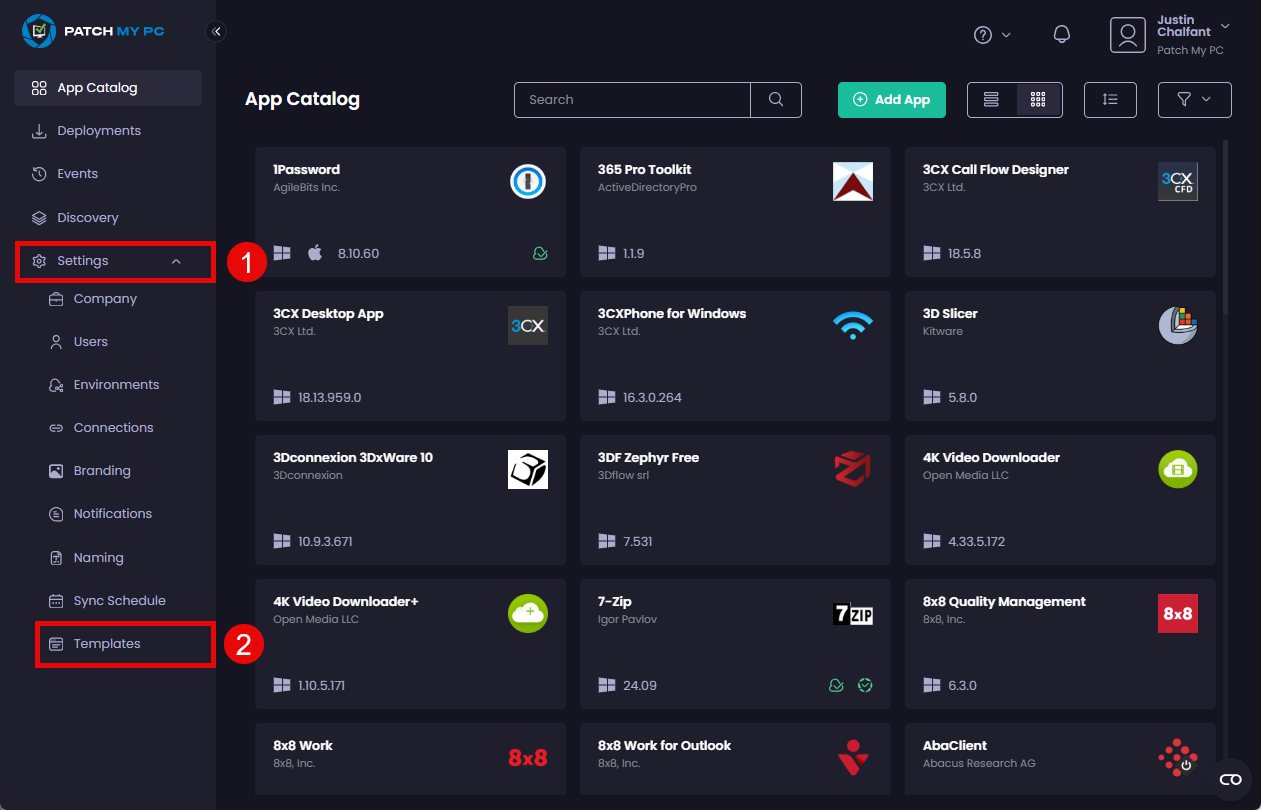Open the help dropdown menu
This screenshot has height=810, width=1261.
click(991, 34)
